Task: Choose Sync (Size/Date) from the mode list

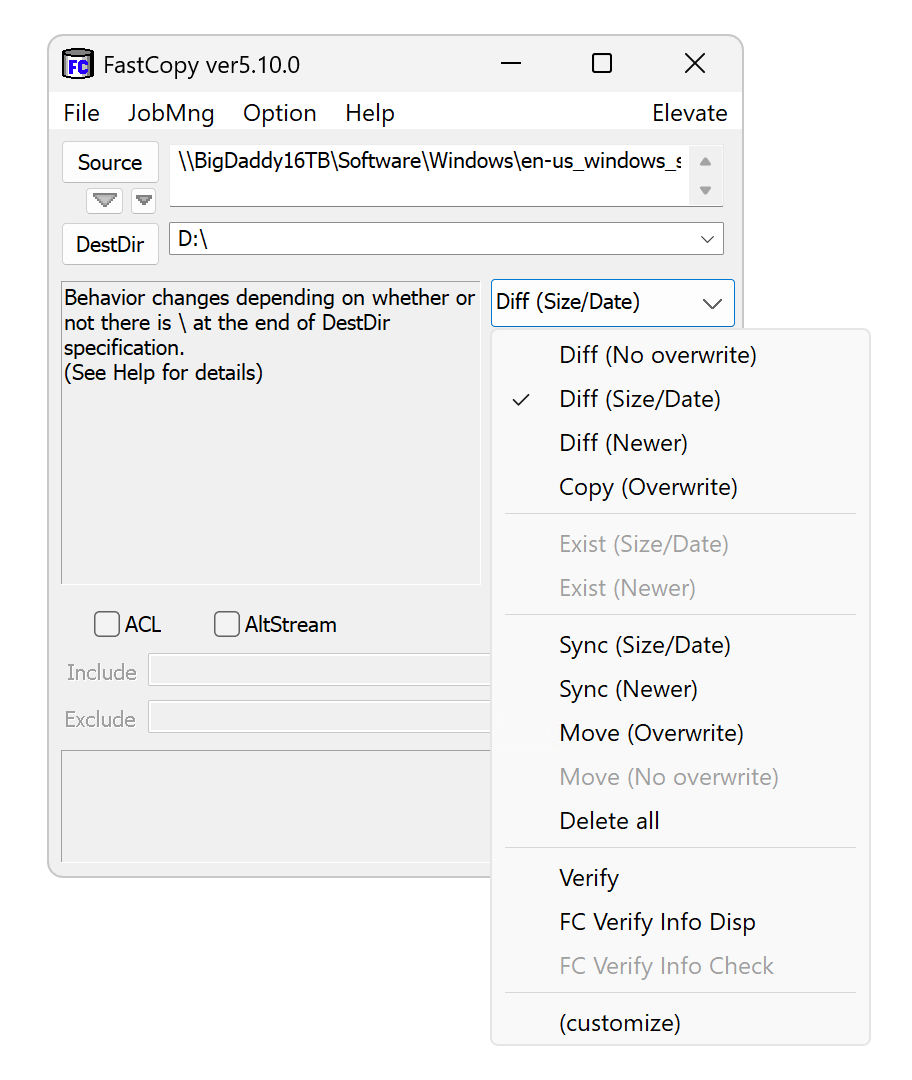Action: [x=645, y=646]
